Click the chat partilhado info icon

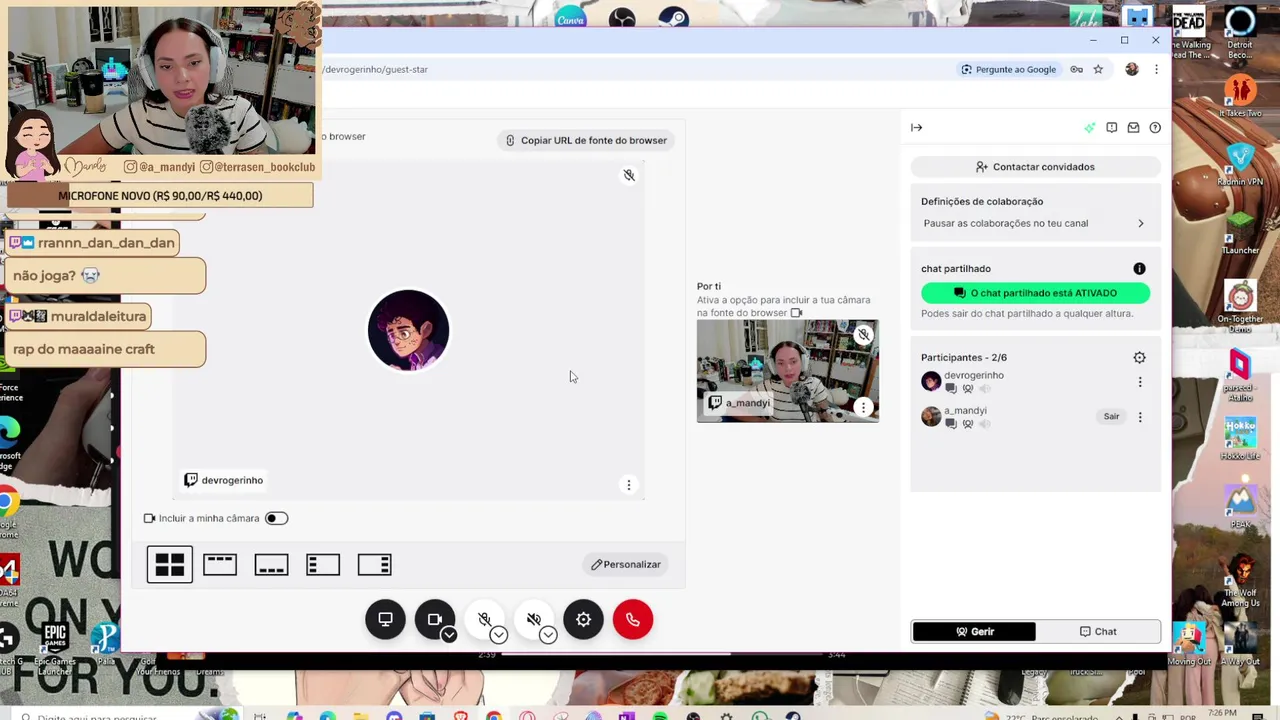1139,268
